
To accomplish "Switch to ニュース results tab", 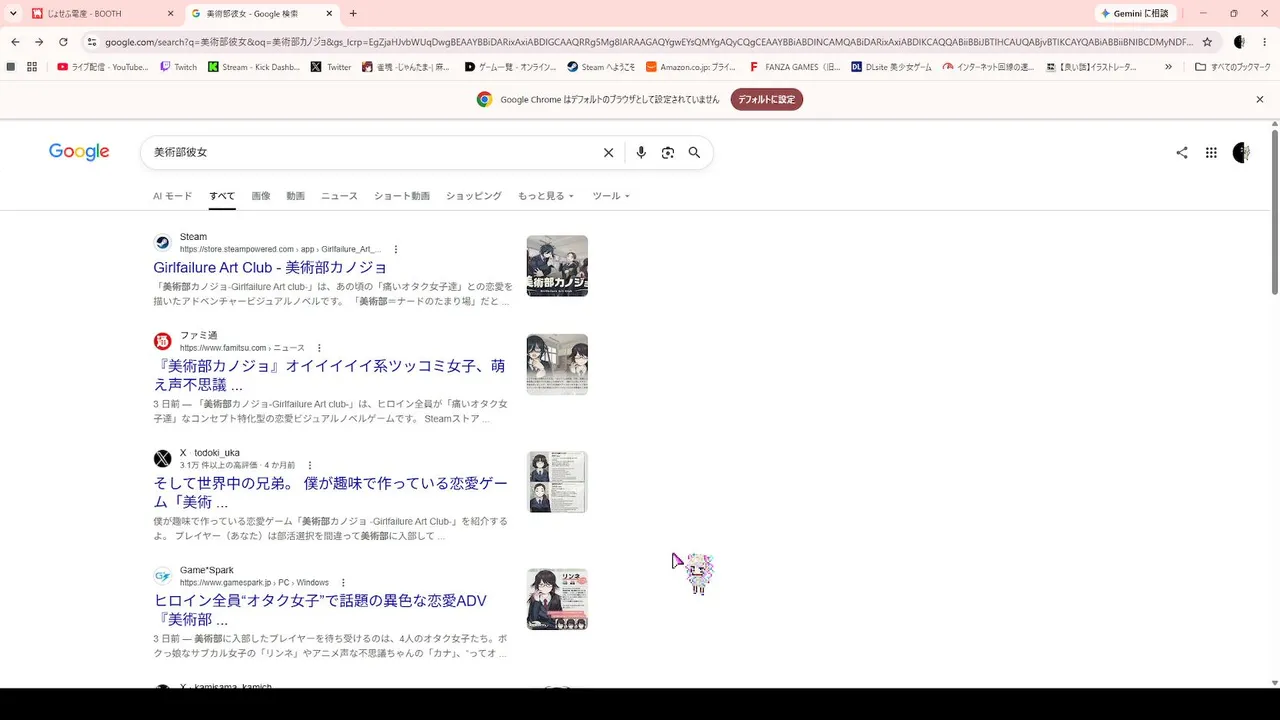I will 339,196.
